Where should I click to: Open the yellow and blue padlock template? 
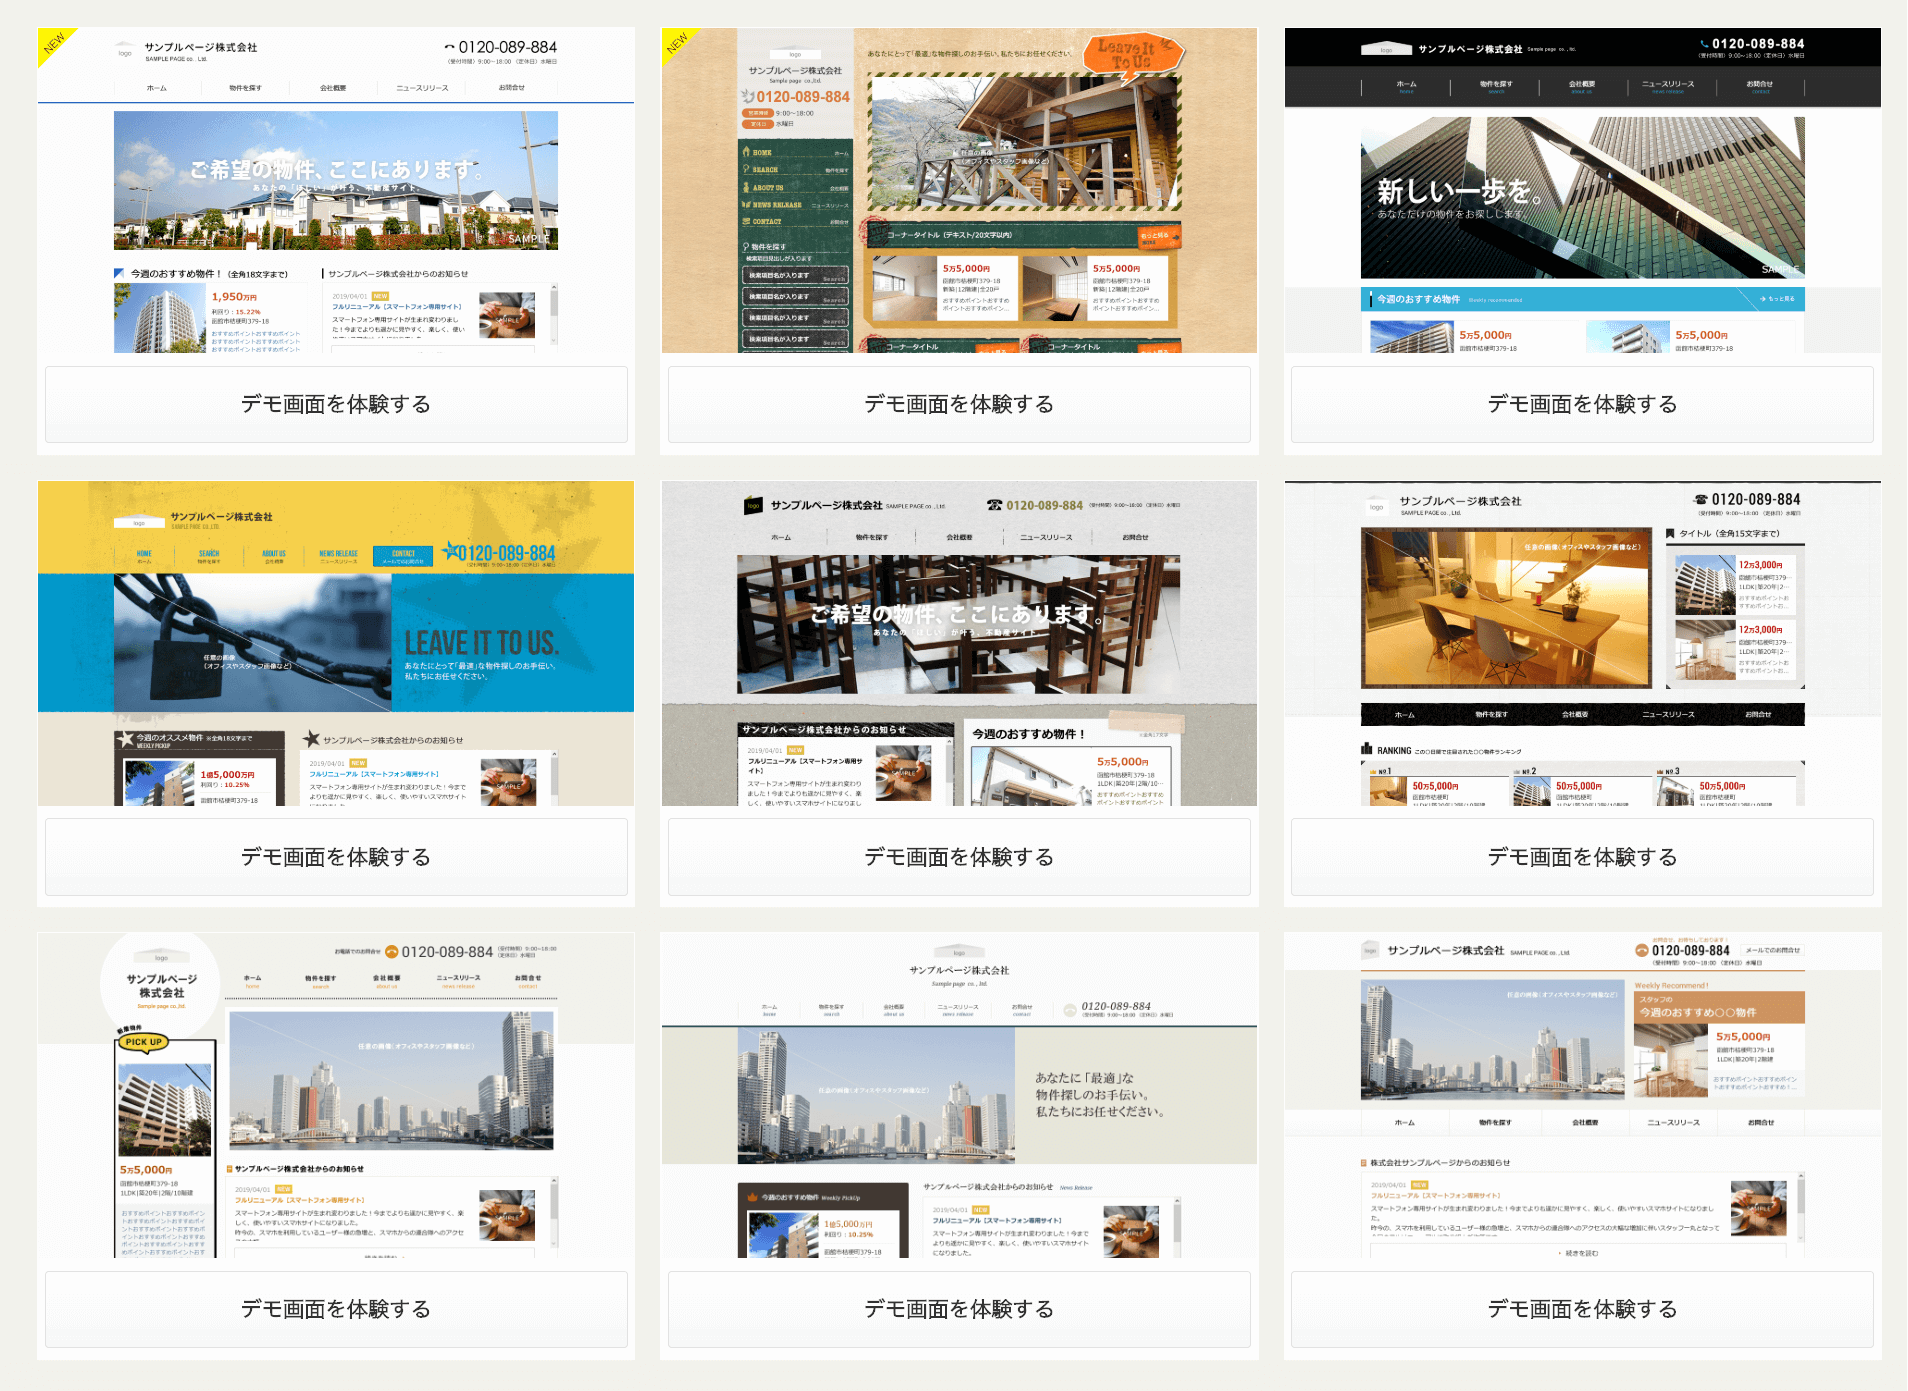[336, 857]
